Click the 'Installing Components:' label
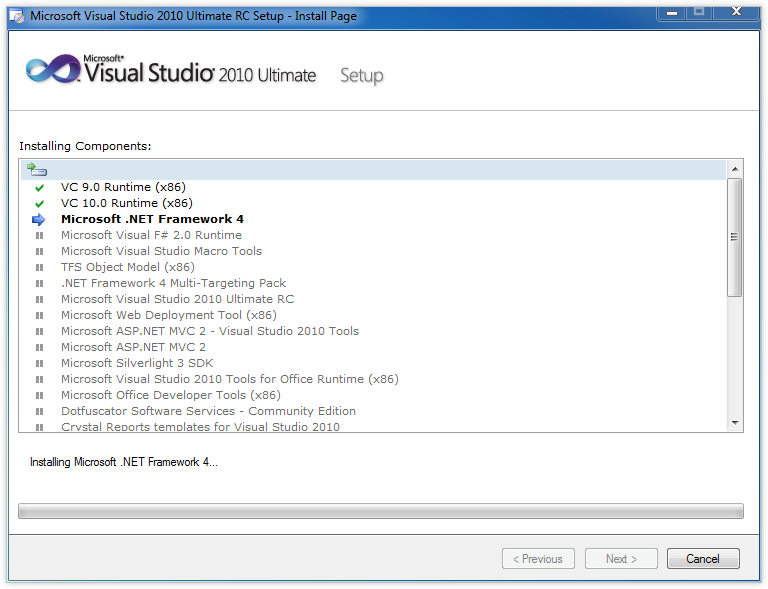The image size is (768, 589). point(85,146)
